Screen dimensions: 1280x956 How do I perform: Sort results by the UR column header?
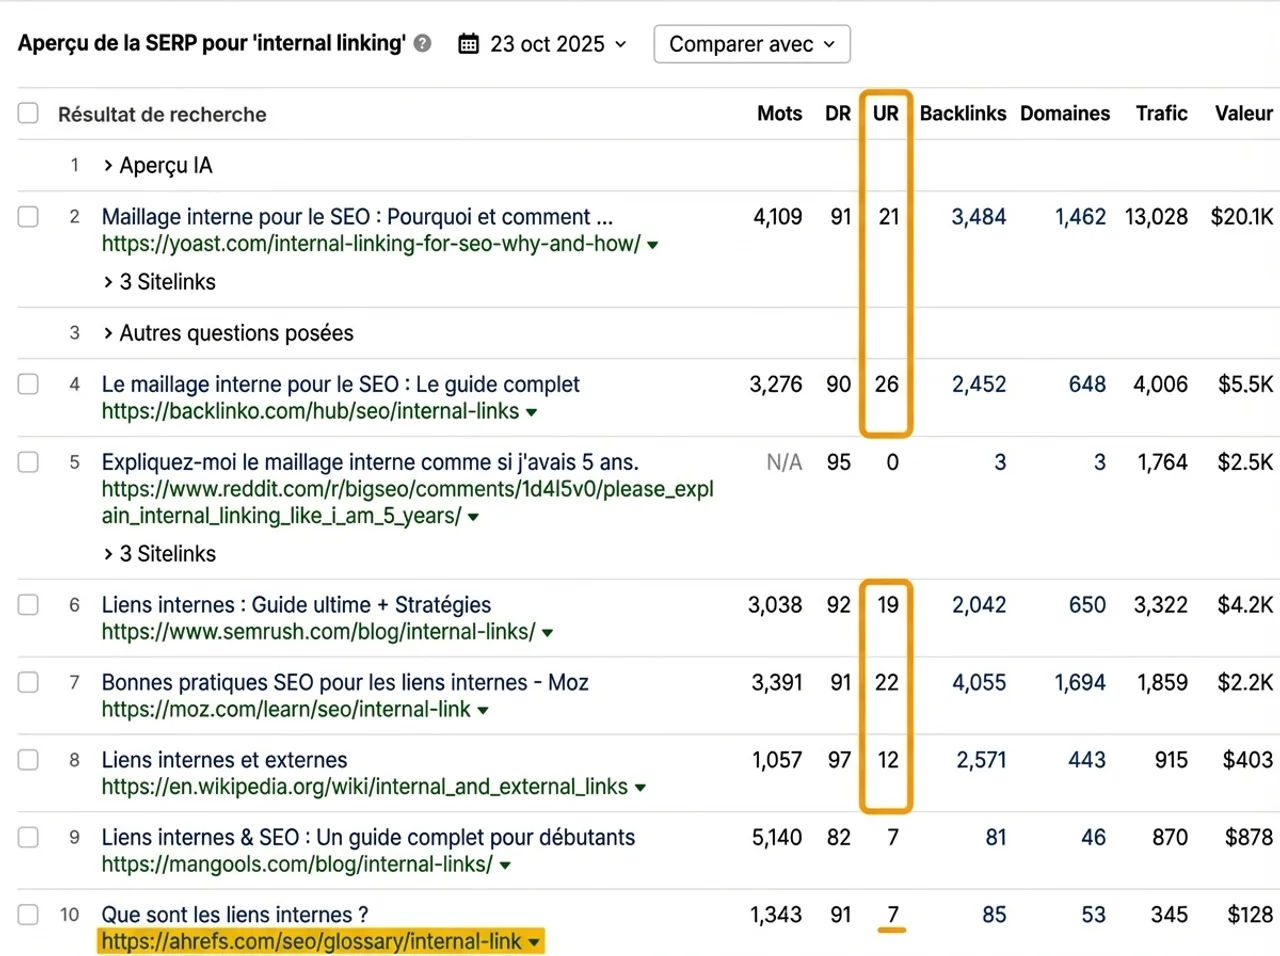point(885,113)
